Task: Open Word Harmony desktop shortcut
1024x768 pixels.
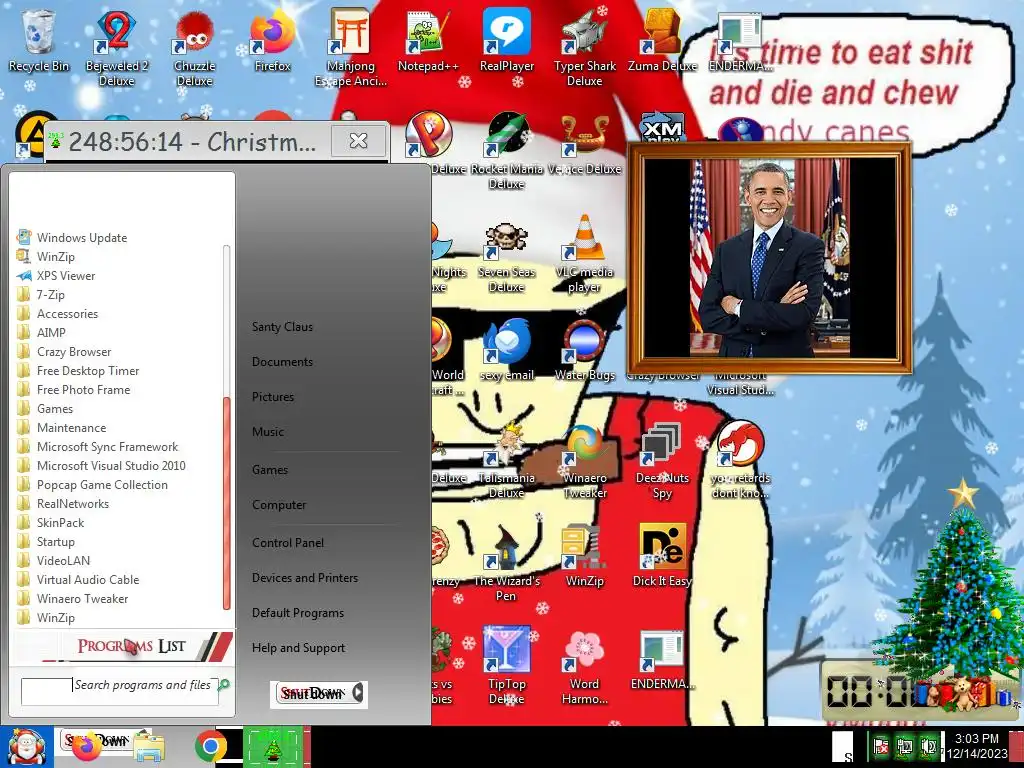Action: 584,666
